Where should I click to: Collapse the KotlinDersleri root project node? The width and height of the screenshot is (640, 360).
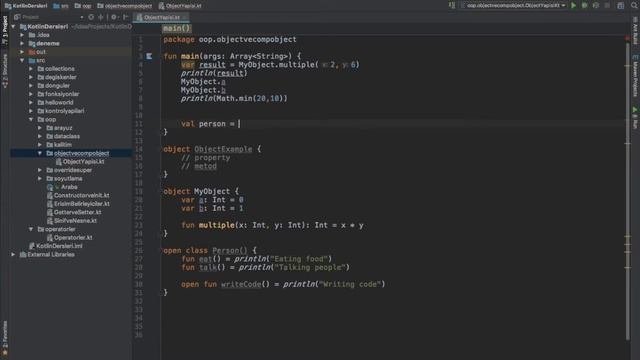coord(13,27)
